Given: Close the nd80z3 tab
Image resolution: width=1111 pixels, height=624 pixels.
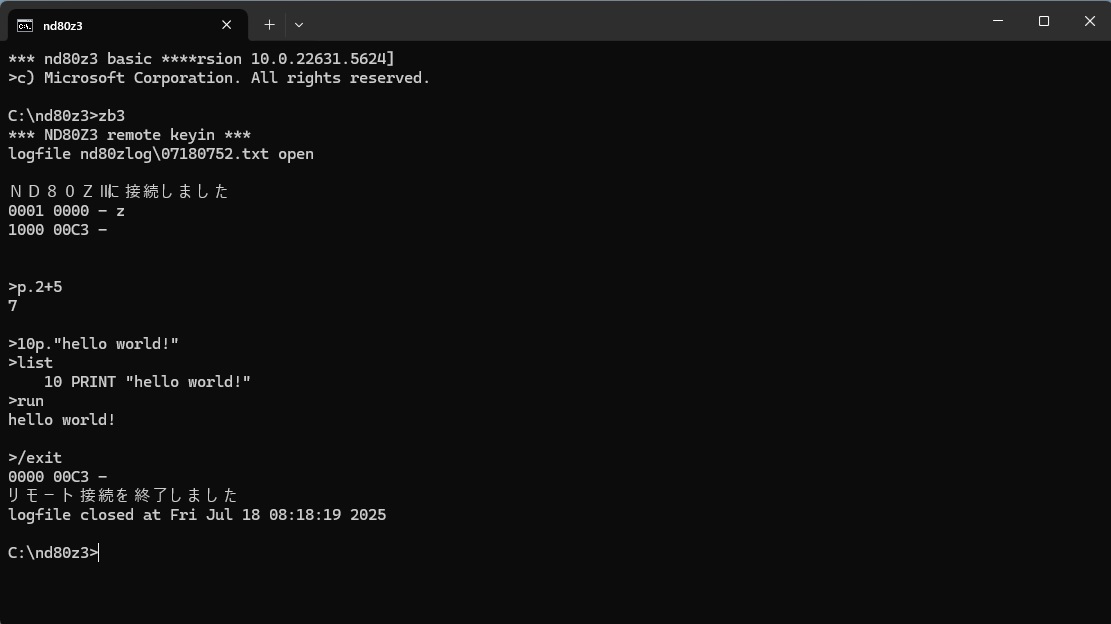Looking at the screenshot, I should pos(227,25).
